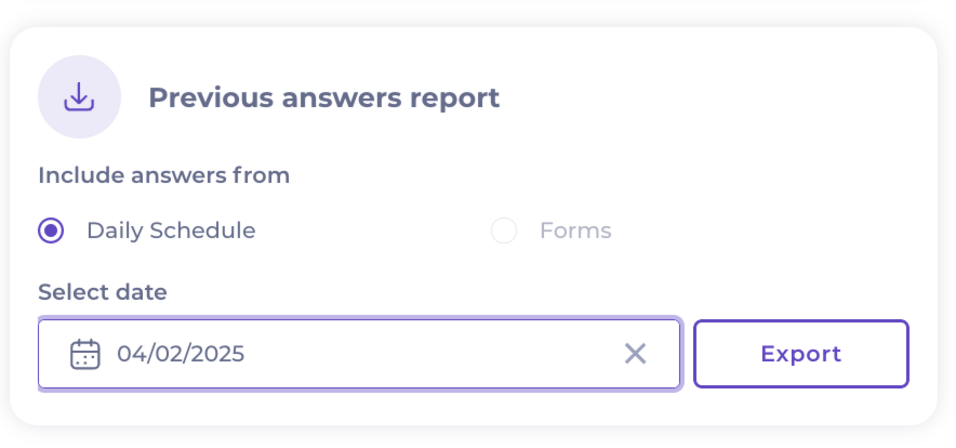Click the "Include answers from" label

coord(164,176)
